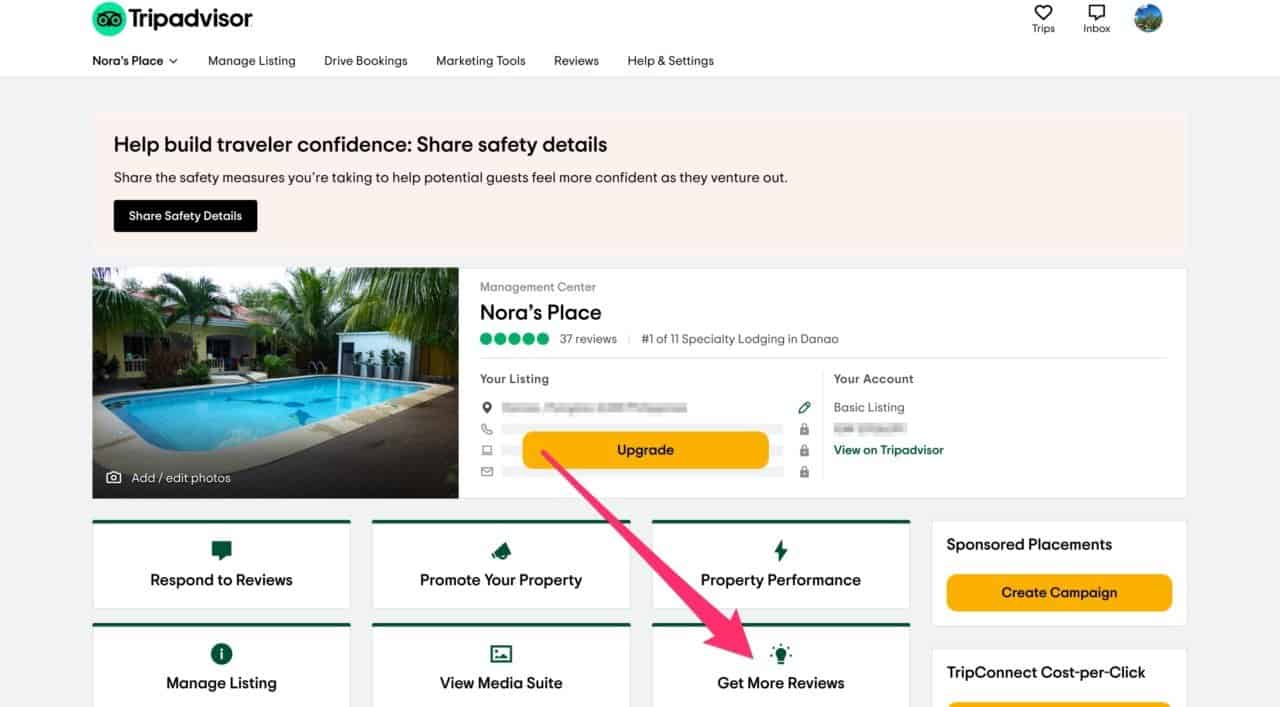The image size is (1280, 707).
Task: Click the info icon above Manage Listing card
Action: coord(221,654)
